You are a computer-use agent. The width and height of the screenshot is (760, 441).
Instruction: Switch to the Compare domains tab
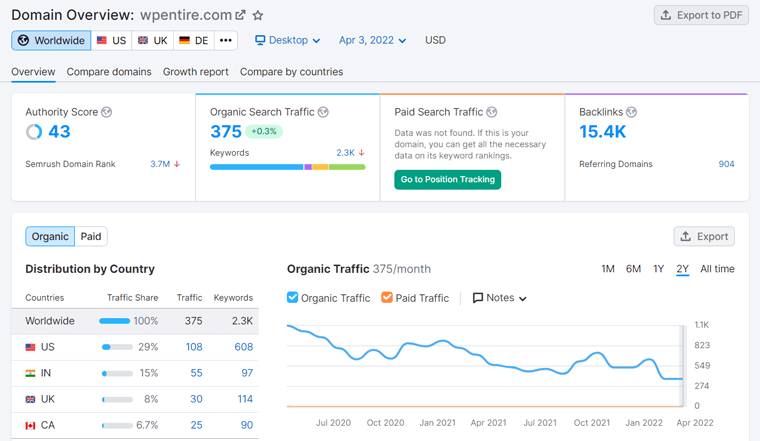109,72
